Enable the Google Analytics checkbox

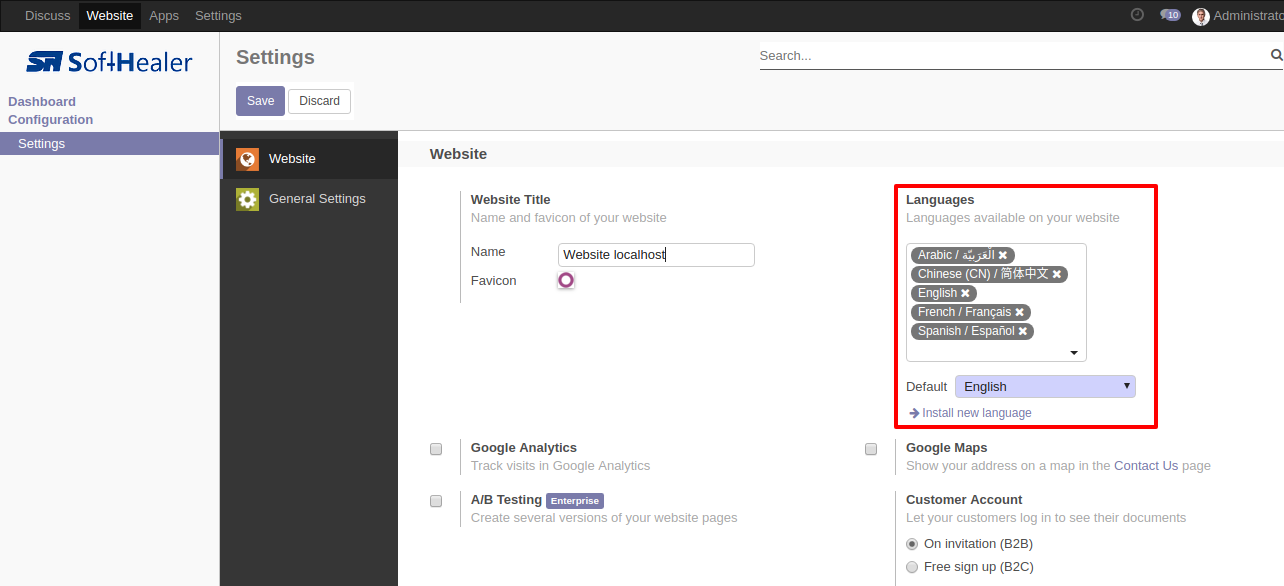coord(436,449)
